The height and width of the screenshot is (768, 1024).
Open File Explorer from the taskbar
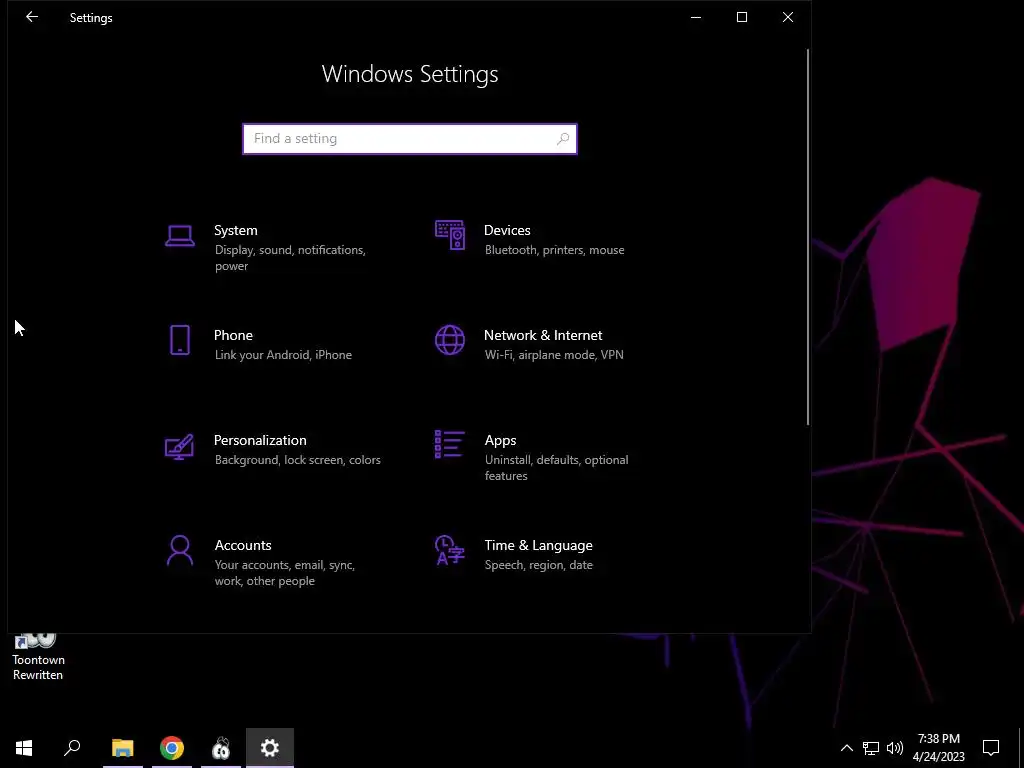click(123, 748)
